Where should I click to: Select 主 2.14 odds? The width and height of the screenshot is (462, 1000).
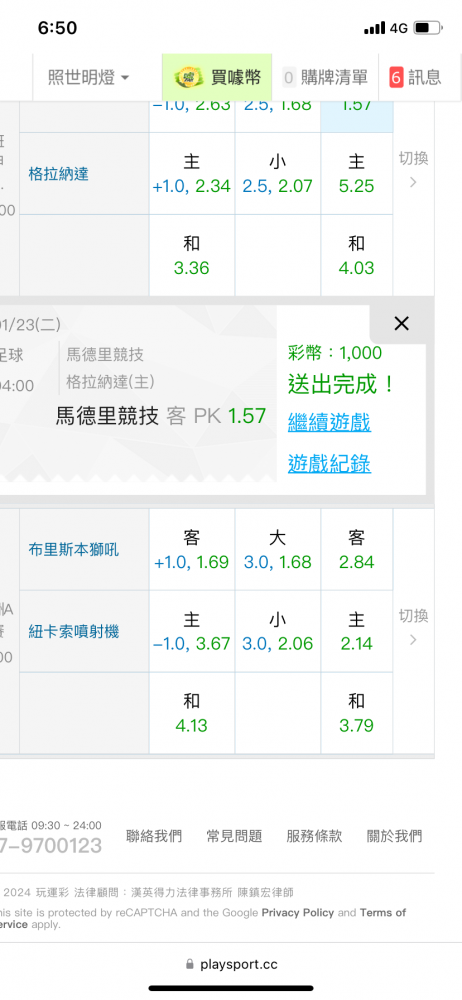357,631
